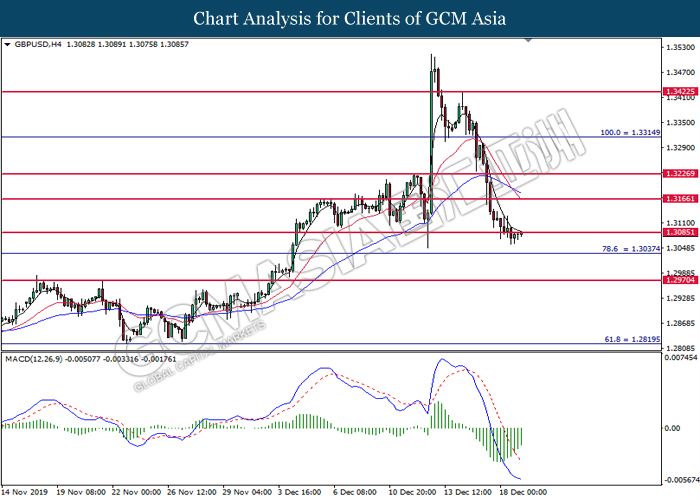
Task: Select the 1.34225 red price label
Action: (x=680, y=92)
